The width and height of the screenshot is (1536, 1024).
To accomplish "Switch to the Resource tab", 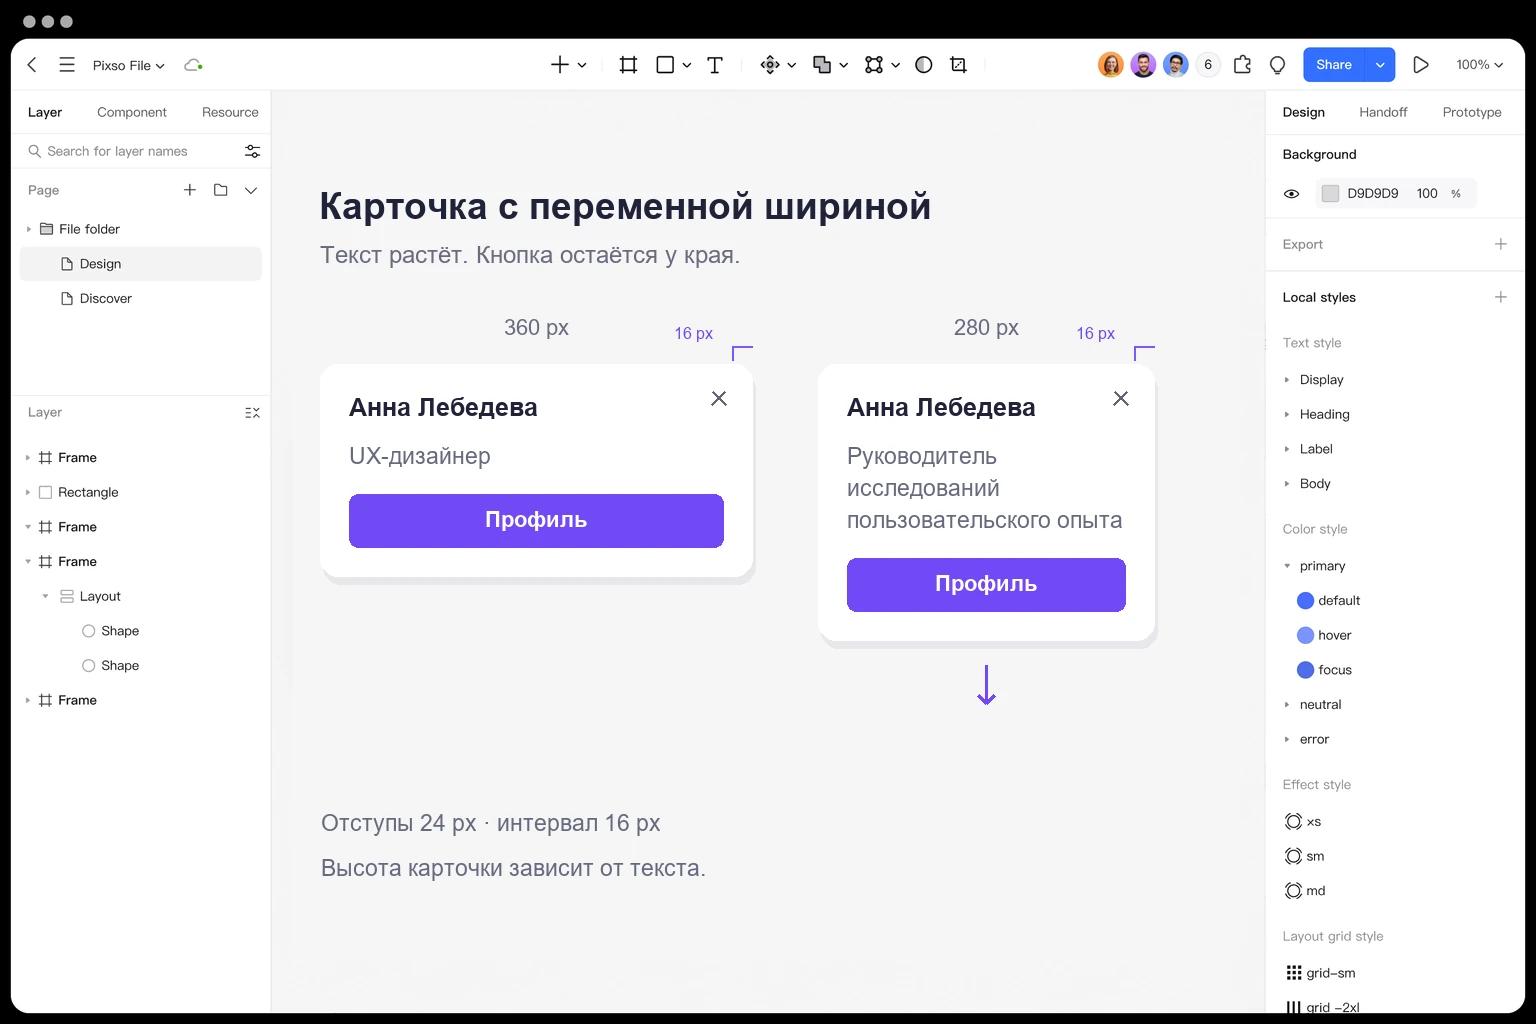I will [230, 112].
